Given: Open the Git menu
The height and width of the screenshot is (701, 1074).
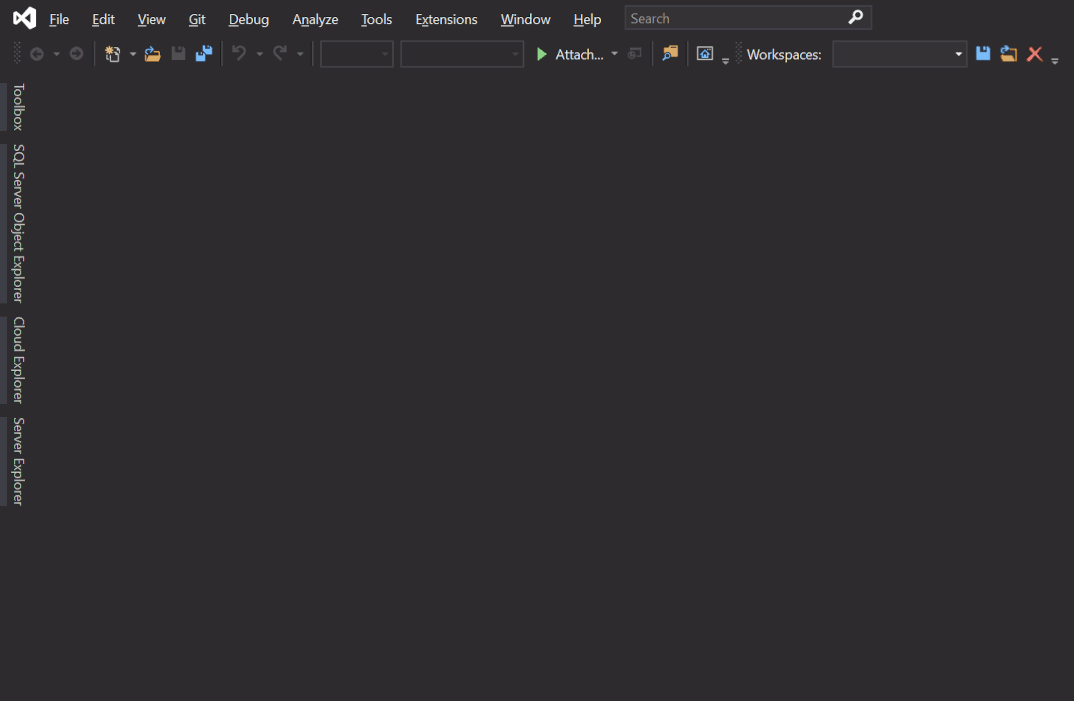Looking at the screenshot, I should [197, 19].
